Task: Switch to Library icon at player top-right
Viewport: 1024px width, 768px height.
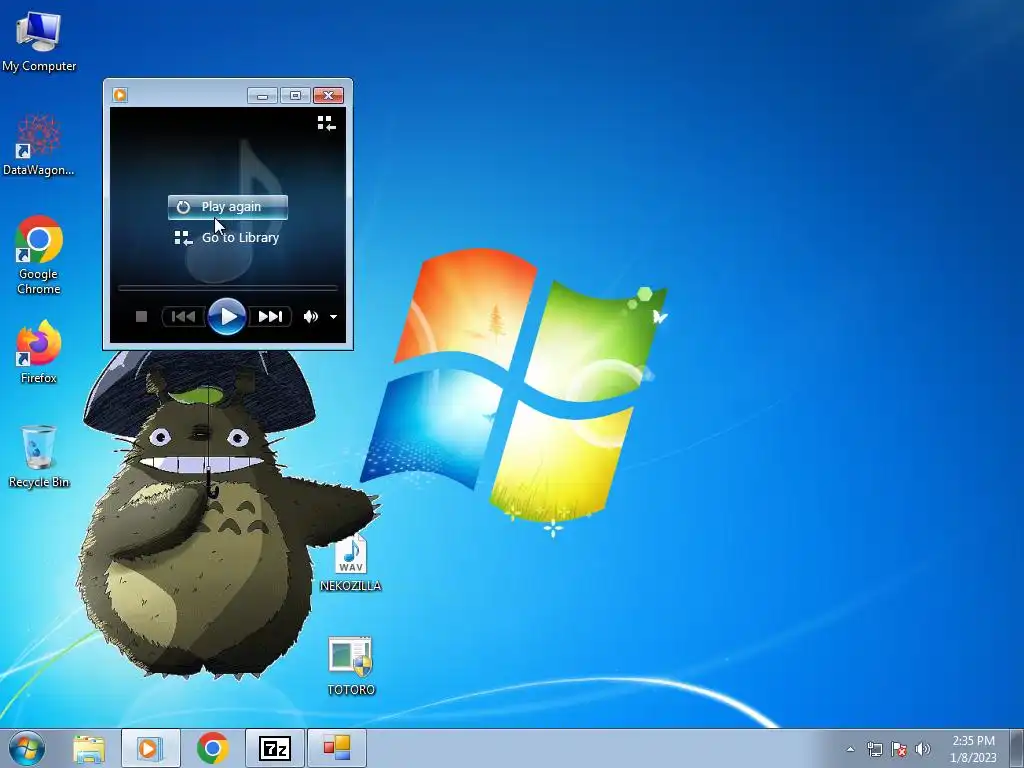Action: (x=327, y=123)
